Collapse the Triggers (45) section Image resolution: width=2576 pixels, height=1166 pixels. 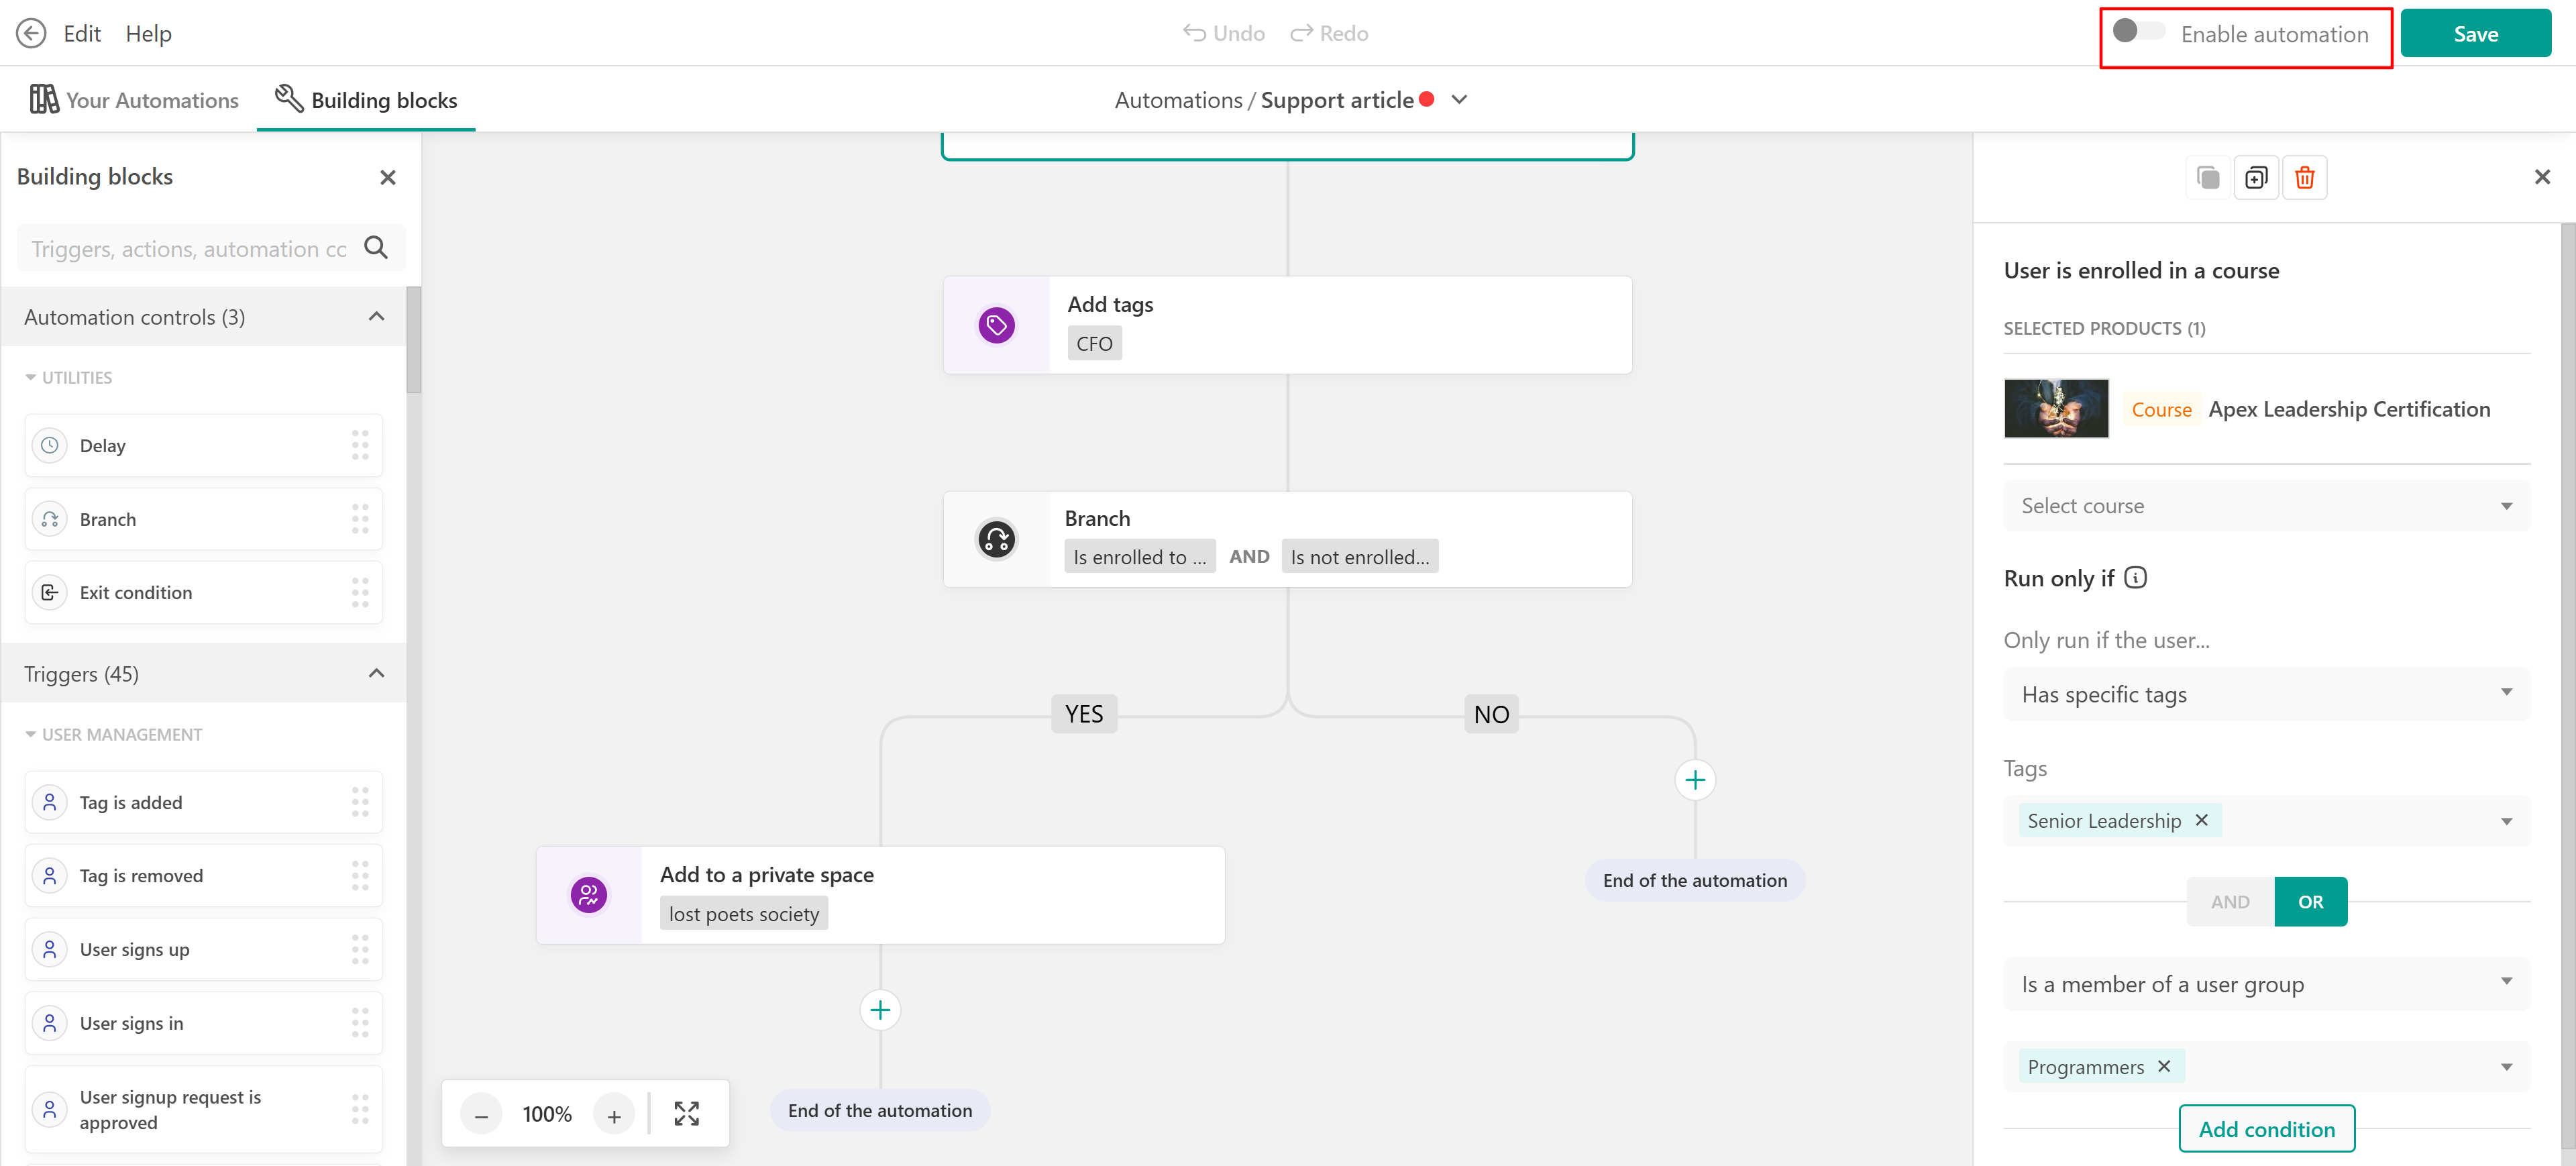[x=376, y=673]
